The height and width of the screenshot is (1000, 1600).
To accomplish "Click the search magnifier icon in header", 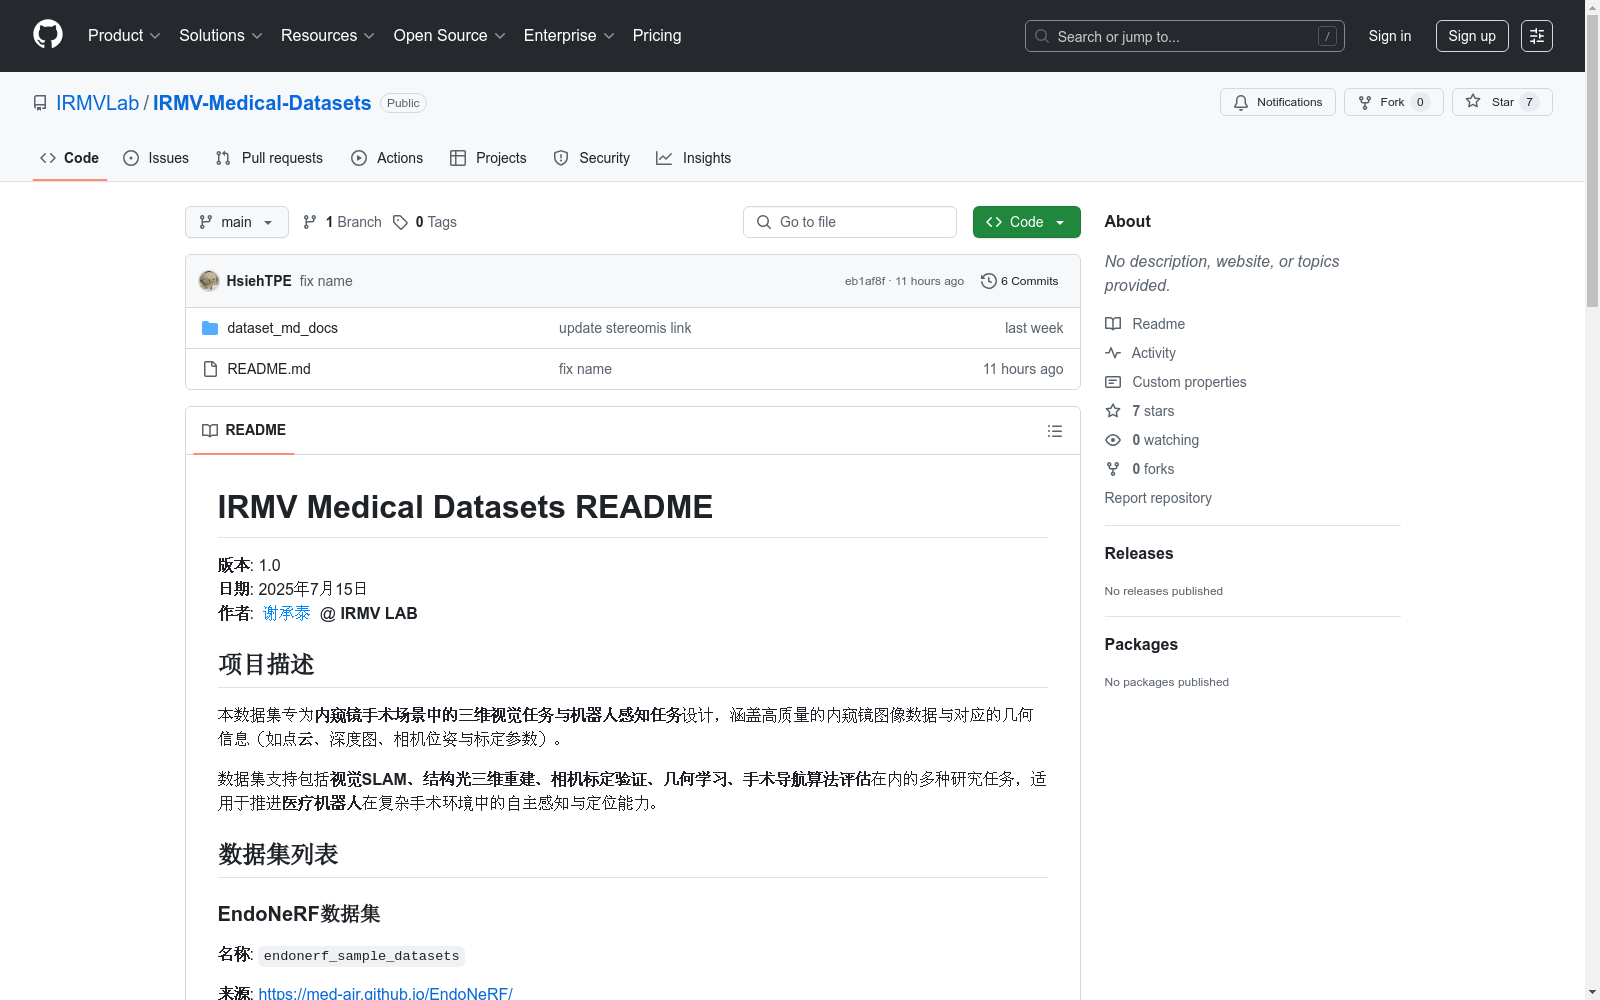I will click(1042, 36).
